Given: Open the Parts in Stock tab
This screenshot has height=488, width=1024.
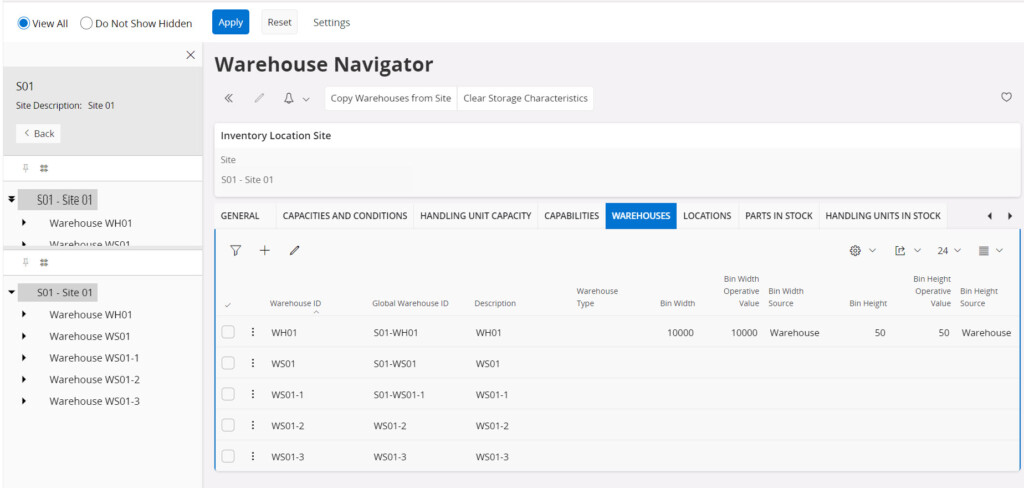Looking at the screenshot, I should click(x=778, y=215).
